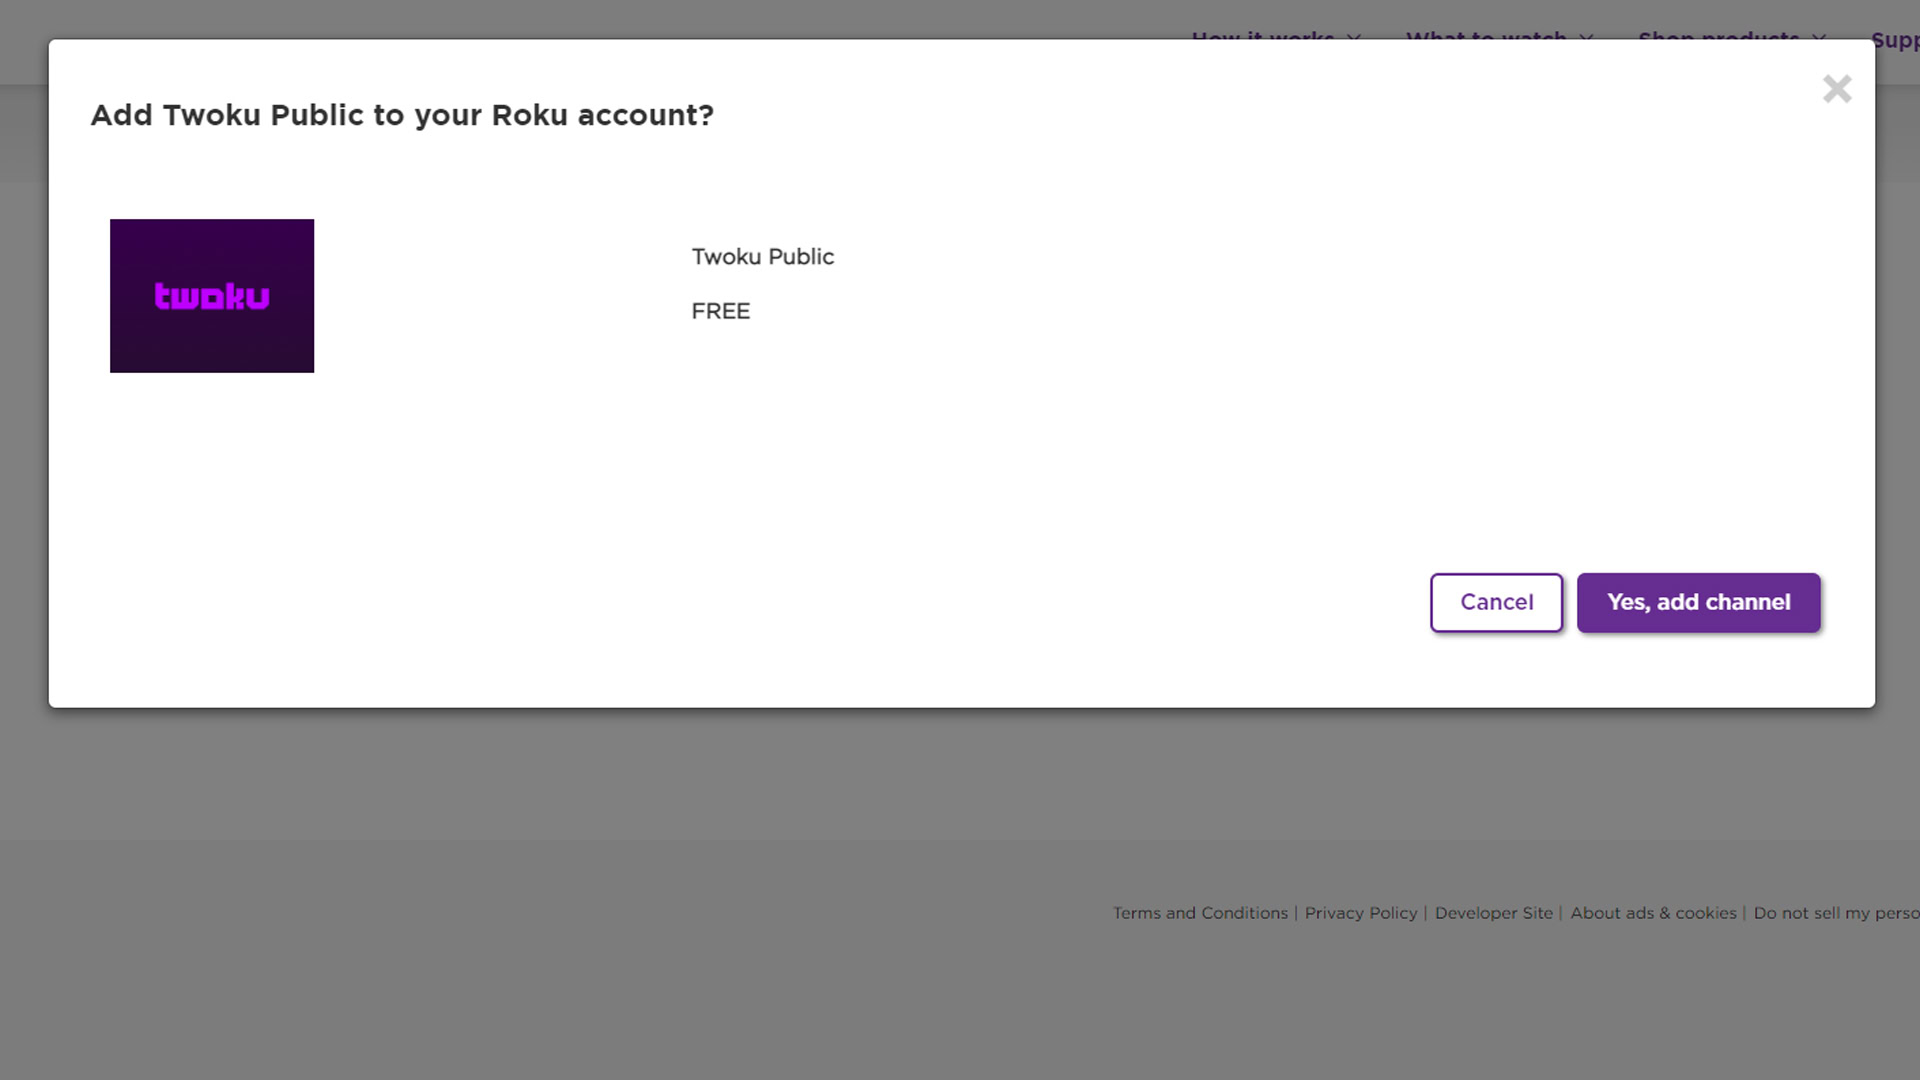Open the Terms and Conditions link
Screen dimensions: 1920x1080
[x=1200, y=913]
